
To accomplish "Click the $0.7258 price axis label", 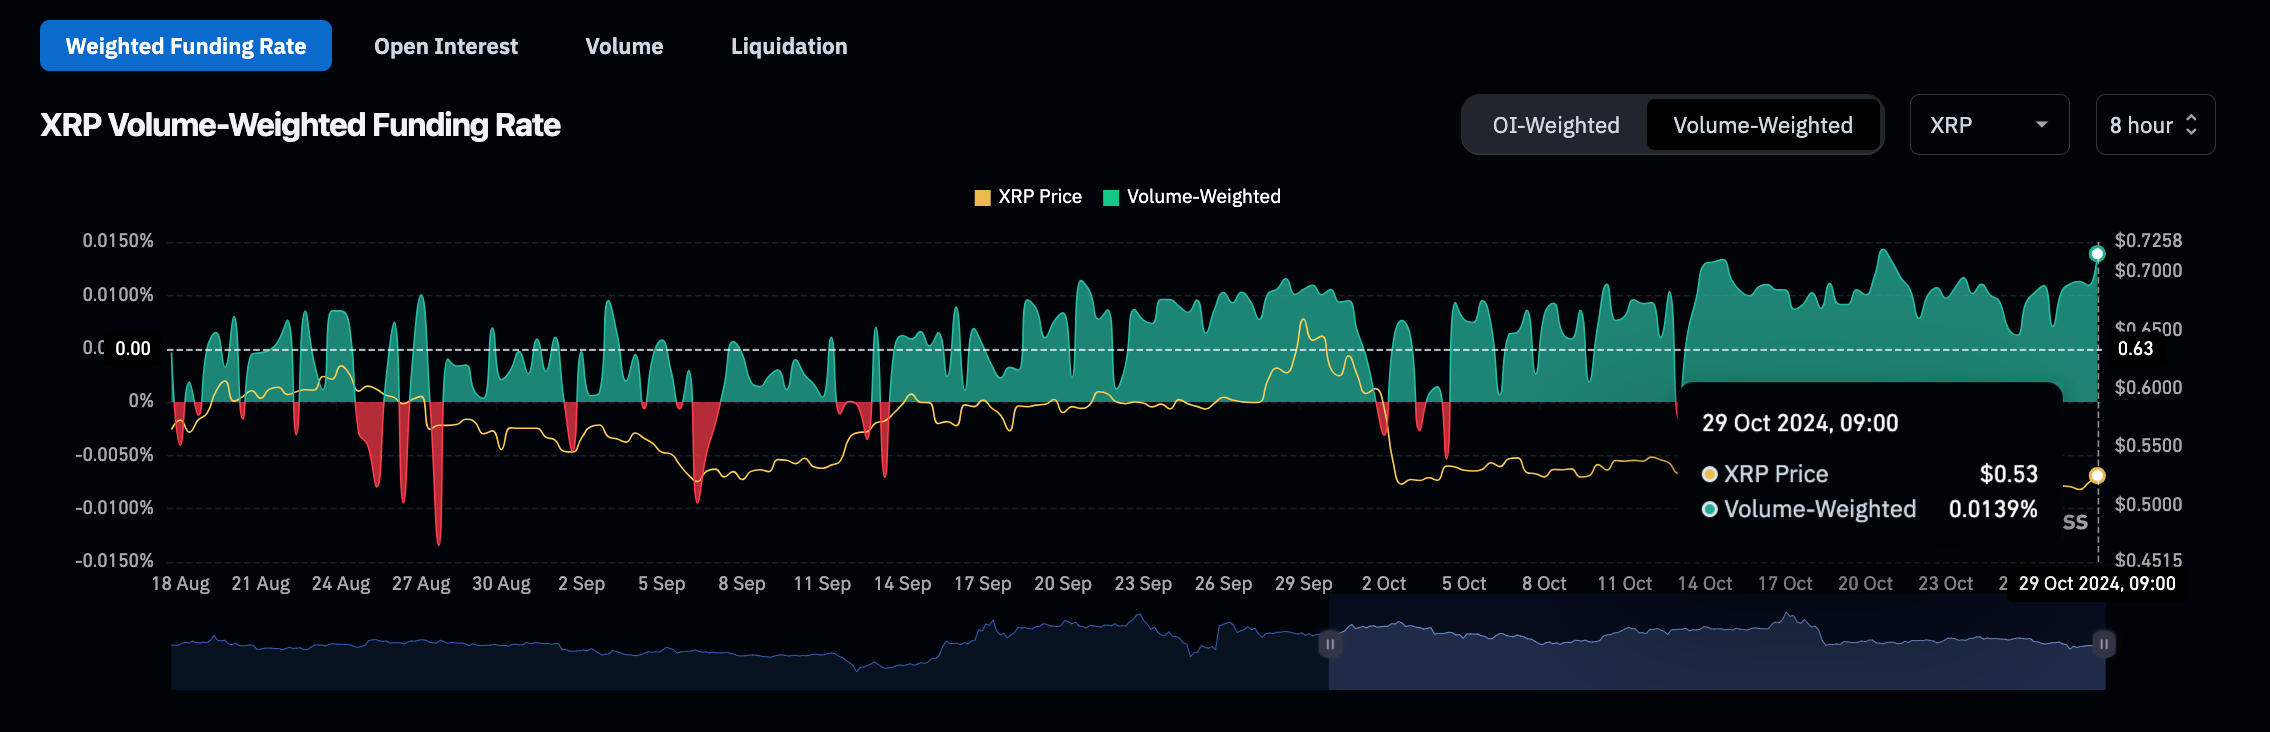I will [x=2149, y=241].
